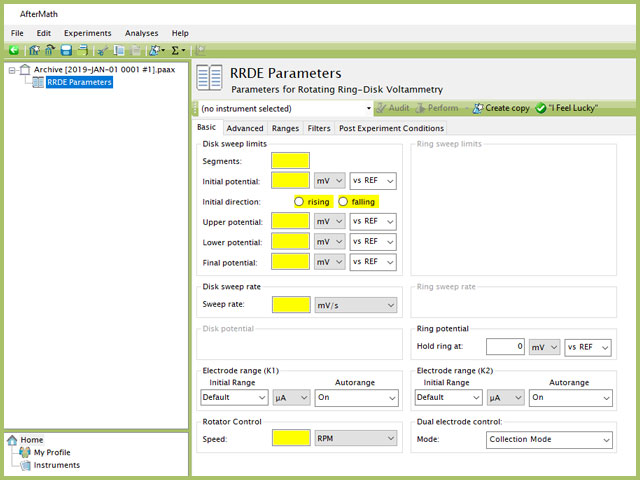The width and height of the screenshot is (640, 480).
Task: Switch to the Advanced tab
Action: point(245,128)
